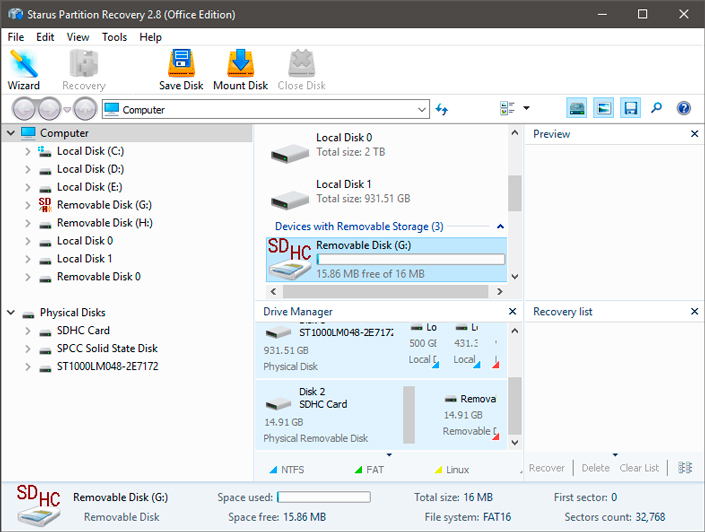This screenshot has height=532, width=705.
Task: Launch the recovery Wizard tool
Action: 24,70
